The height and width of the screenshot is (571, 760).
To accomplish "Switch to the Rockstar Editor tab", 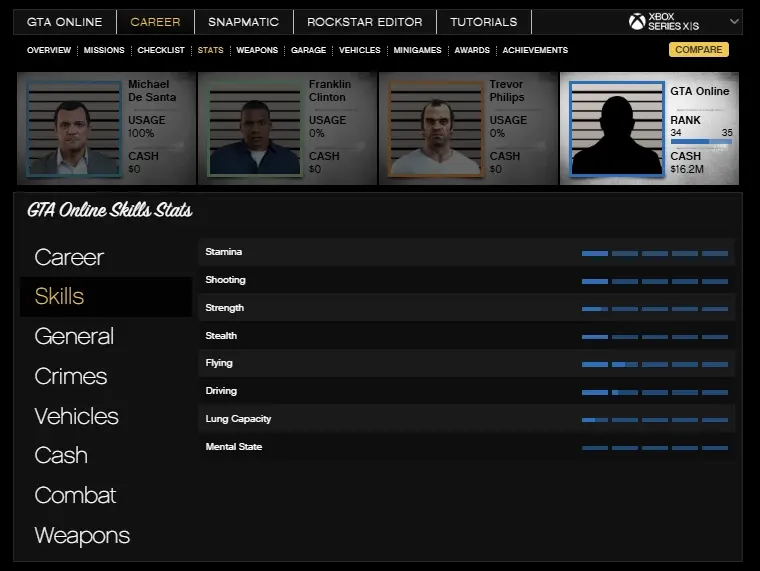I will point(364,22).
